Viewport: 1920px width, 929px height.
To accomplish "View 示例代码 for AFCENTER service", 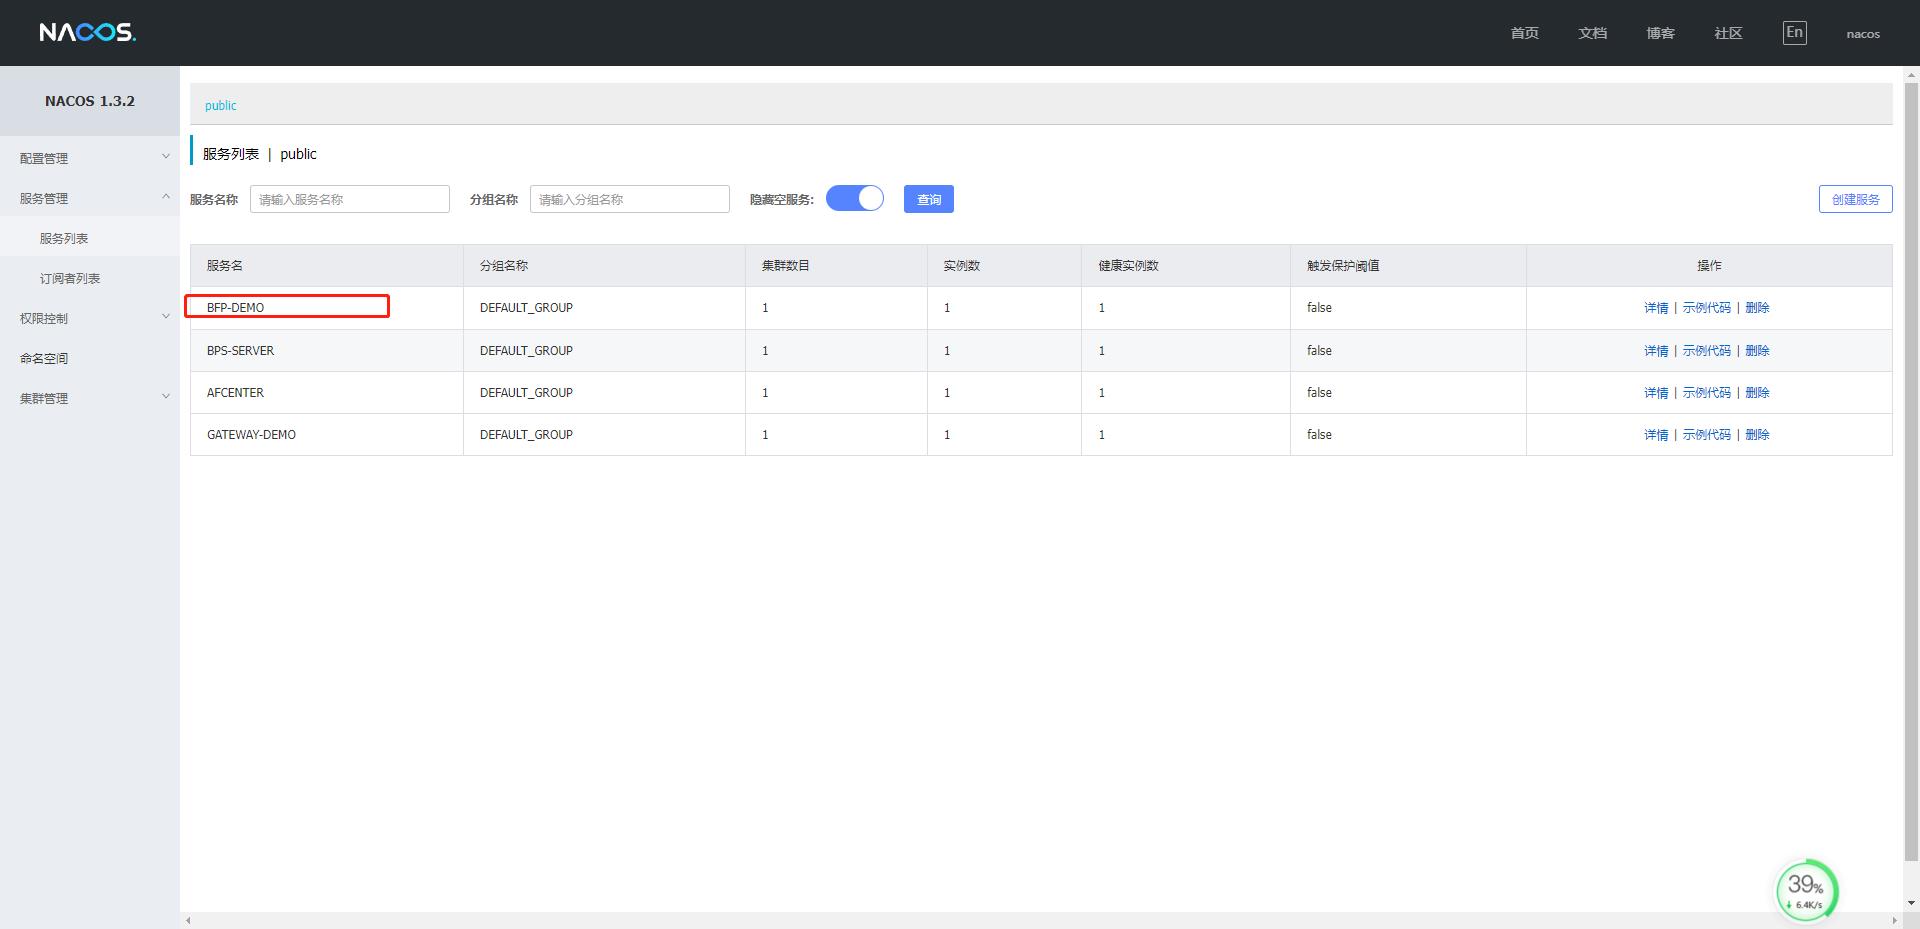I will pos(1706,393).
